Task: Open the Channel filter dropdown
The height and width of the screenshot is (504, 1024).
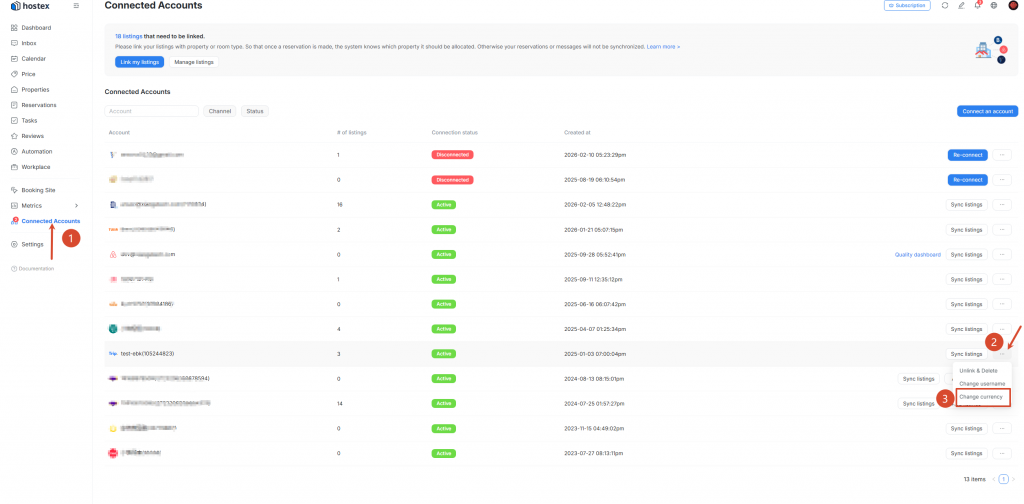Action: point(220,111)
